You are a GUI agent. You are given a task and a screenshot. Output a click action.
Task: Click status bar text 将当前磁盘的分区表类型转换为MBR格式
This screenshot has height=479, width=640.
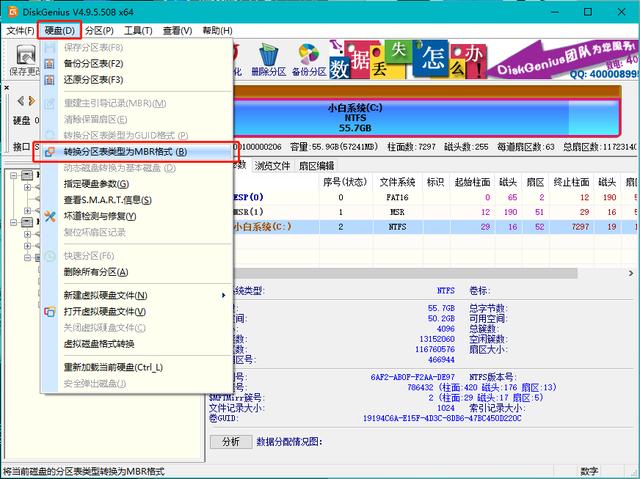coord(84,472)
